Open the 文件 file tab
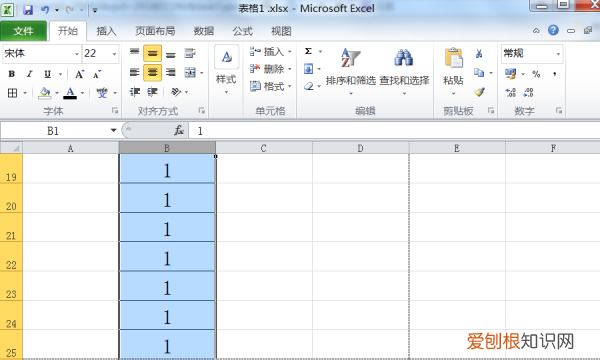The height and width of the screenshot is (360, 600). pos(24,31)
